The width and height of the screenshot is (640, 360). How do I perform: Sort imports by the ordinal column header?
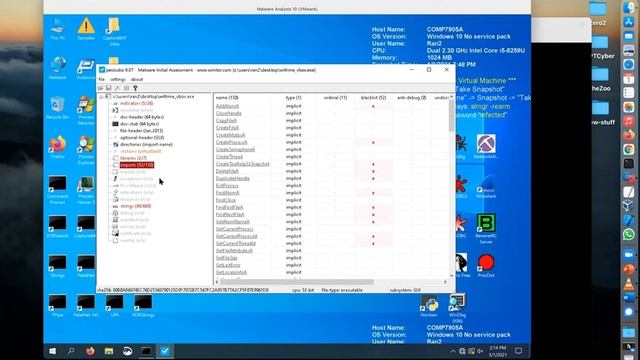(x=336, y=98)
